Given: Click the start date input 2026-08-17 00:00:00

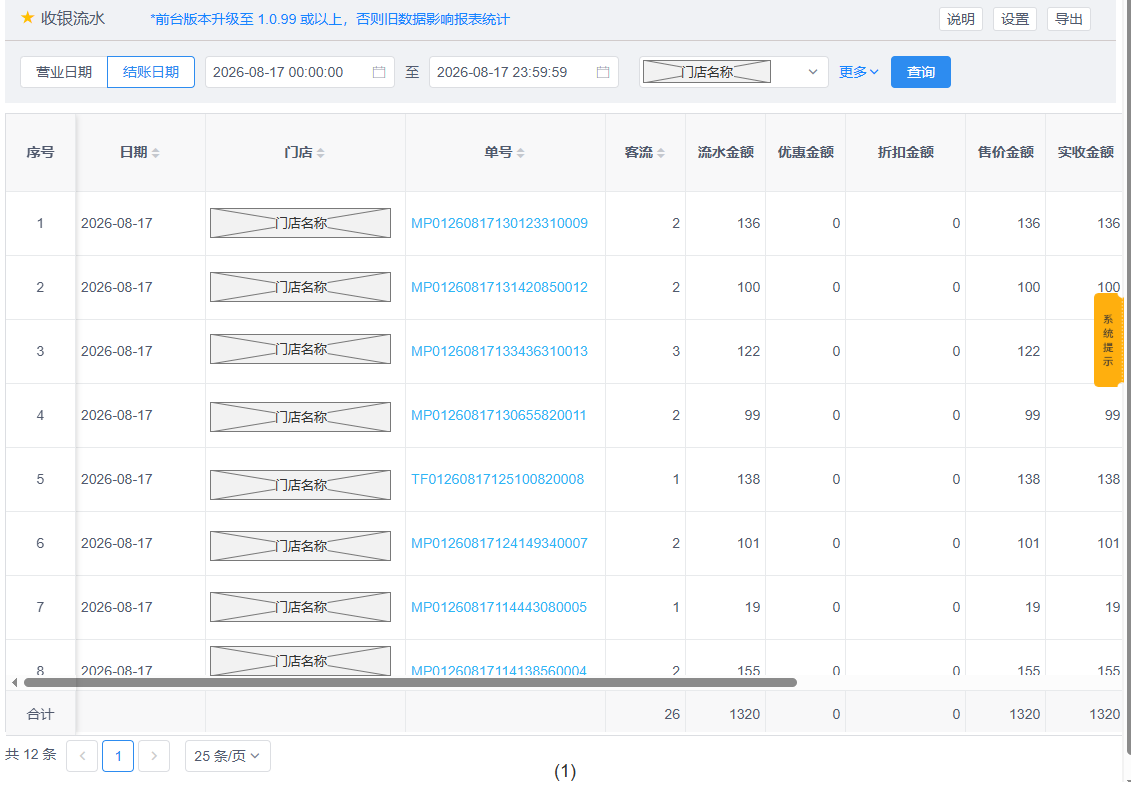Looking at the screenshot, I should tap(300, 72).
